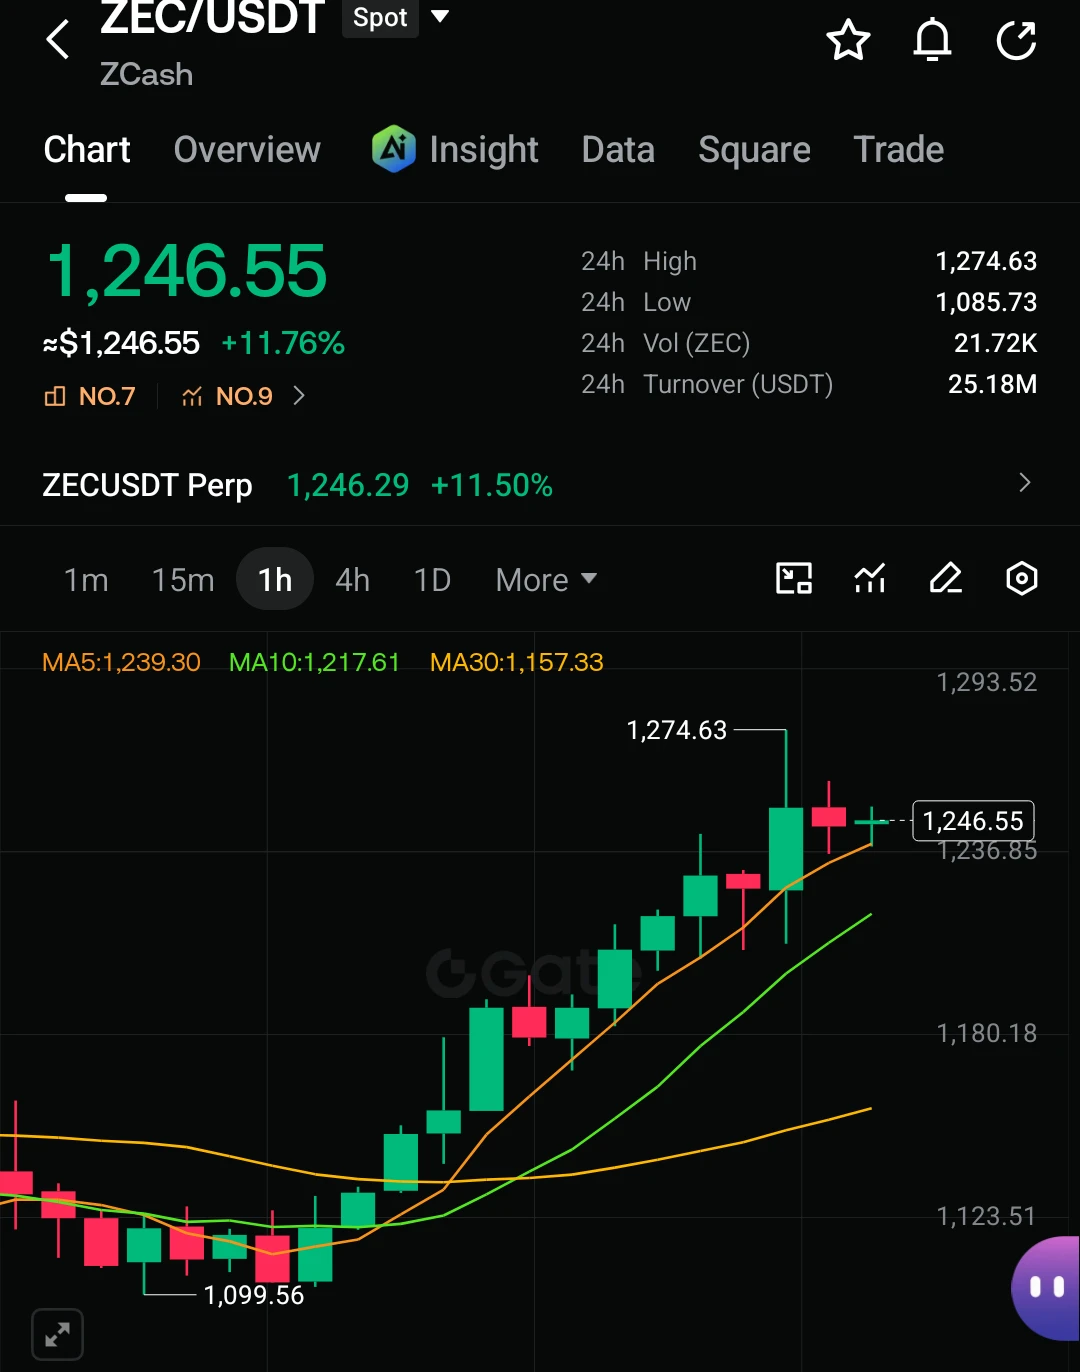The width and height of the screenshot is (1080, 1372).
Task: Tap the 24h Vol value 21.72K
Action: 995,343
